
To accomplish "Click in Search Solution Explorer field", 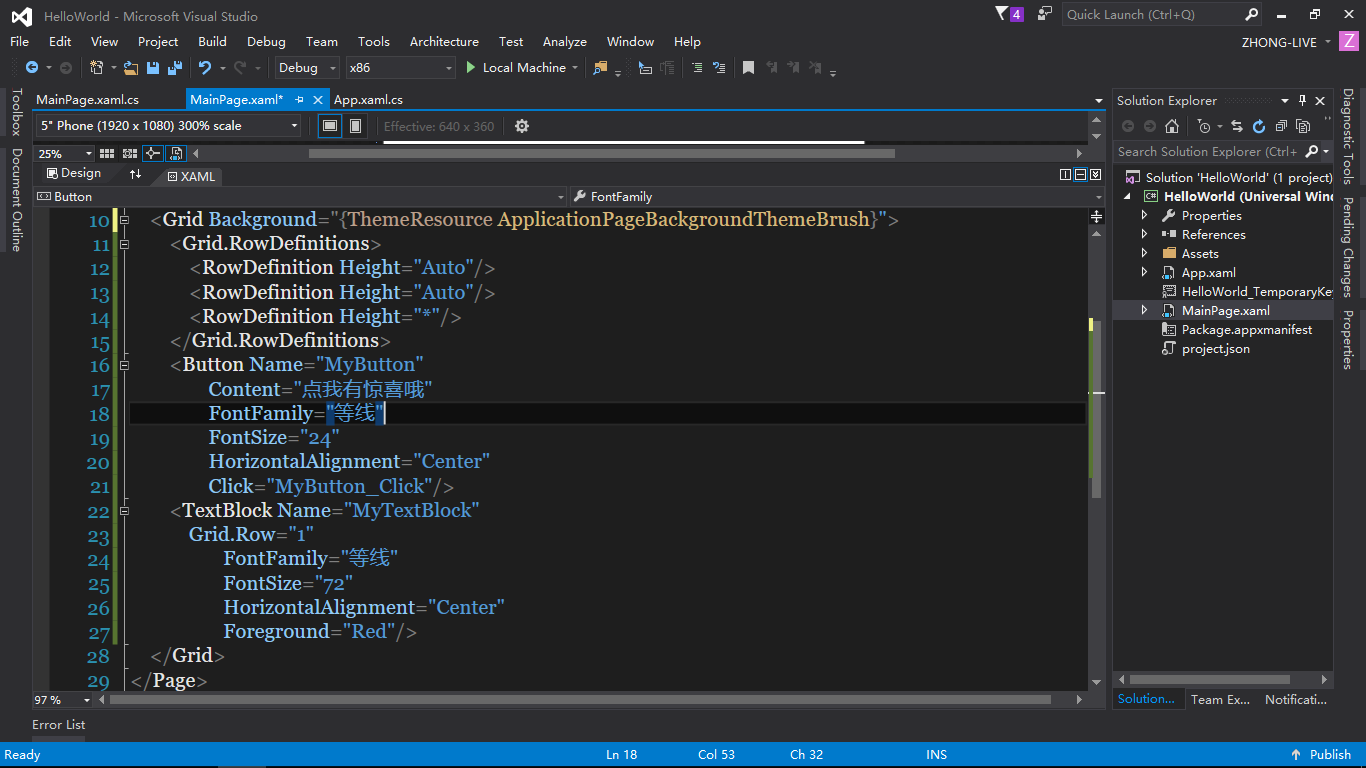I will (x=1215, y=152).
